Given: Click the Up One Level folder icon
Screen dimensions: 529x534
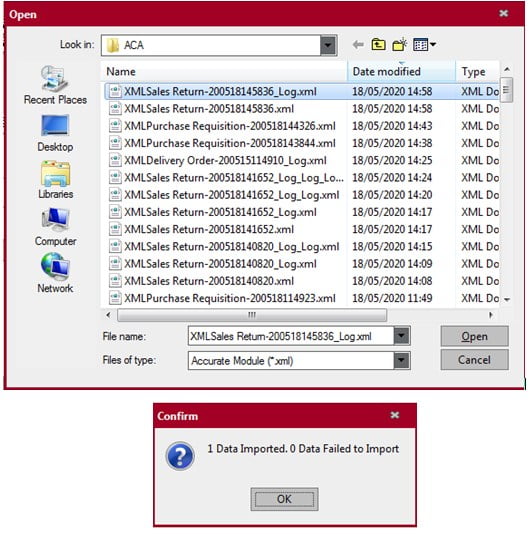Looking at the screenshot, I should tap(378, 44).
